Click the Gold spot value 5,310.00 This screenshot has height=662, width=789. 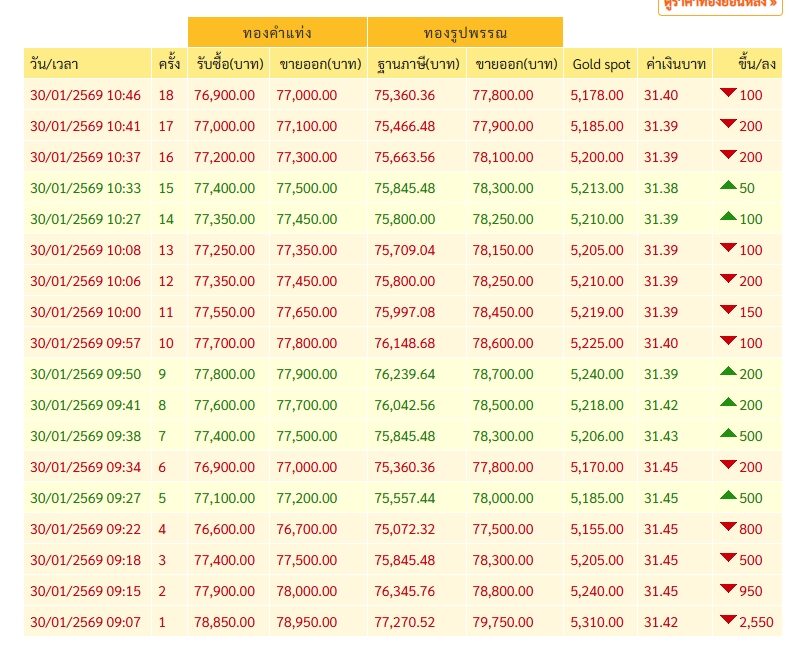click(x=597, y=622)
